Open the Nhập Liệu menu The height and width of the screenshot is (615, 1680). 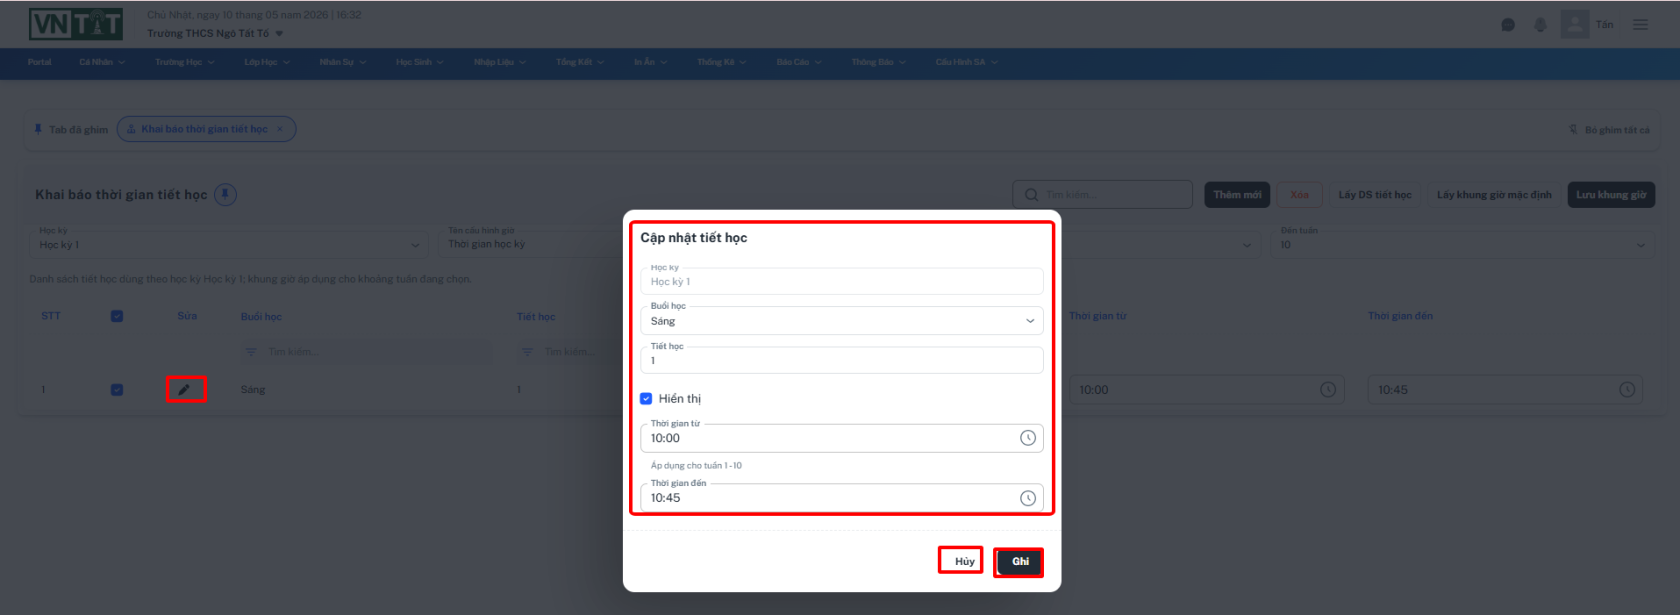coord(500,62)
